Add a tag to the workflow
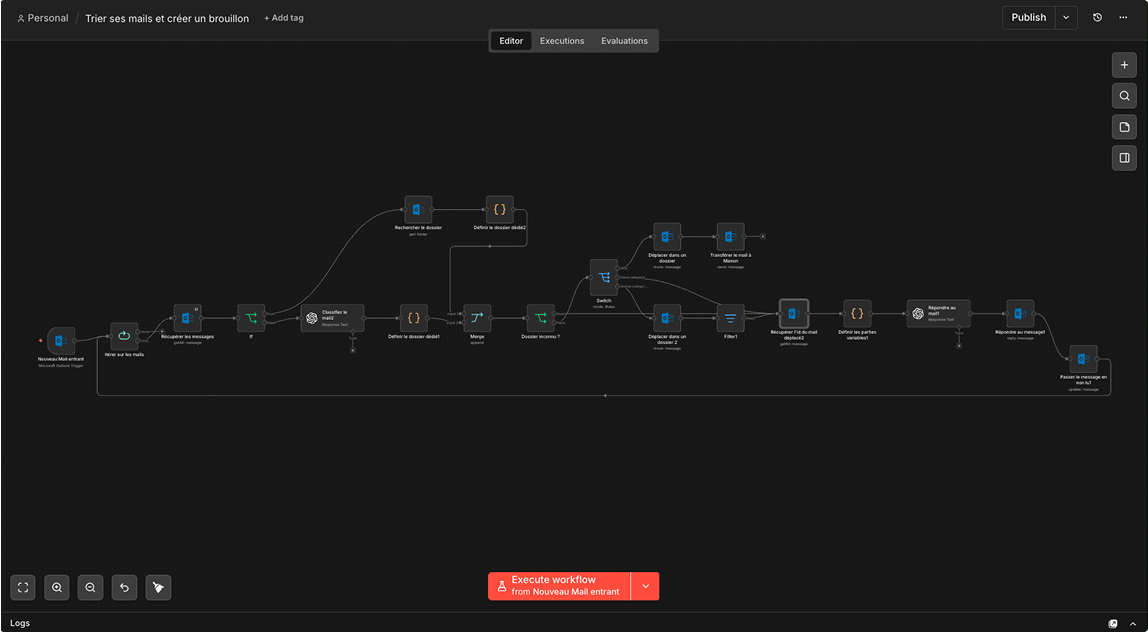Image resolution: width=1148 pixels, height=632 pixels. (x=284, y=18)
